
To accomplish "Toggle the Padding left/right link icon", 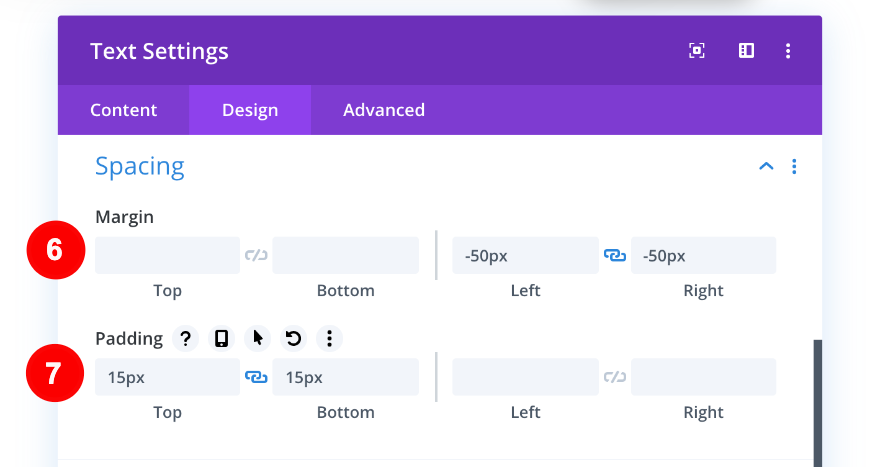I will point(615,377).
